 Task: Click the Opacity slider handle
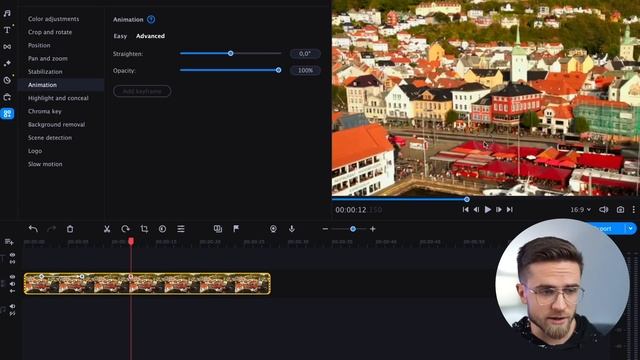click(x=278, y=70)
